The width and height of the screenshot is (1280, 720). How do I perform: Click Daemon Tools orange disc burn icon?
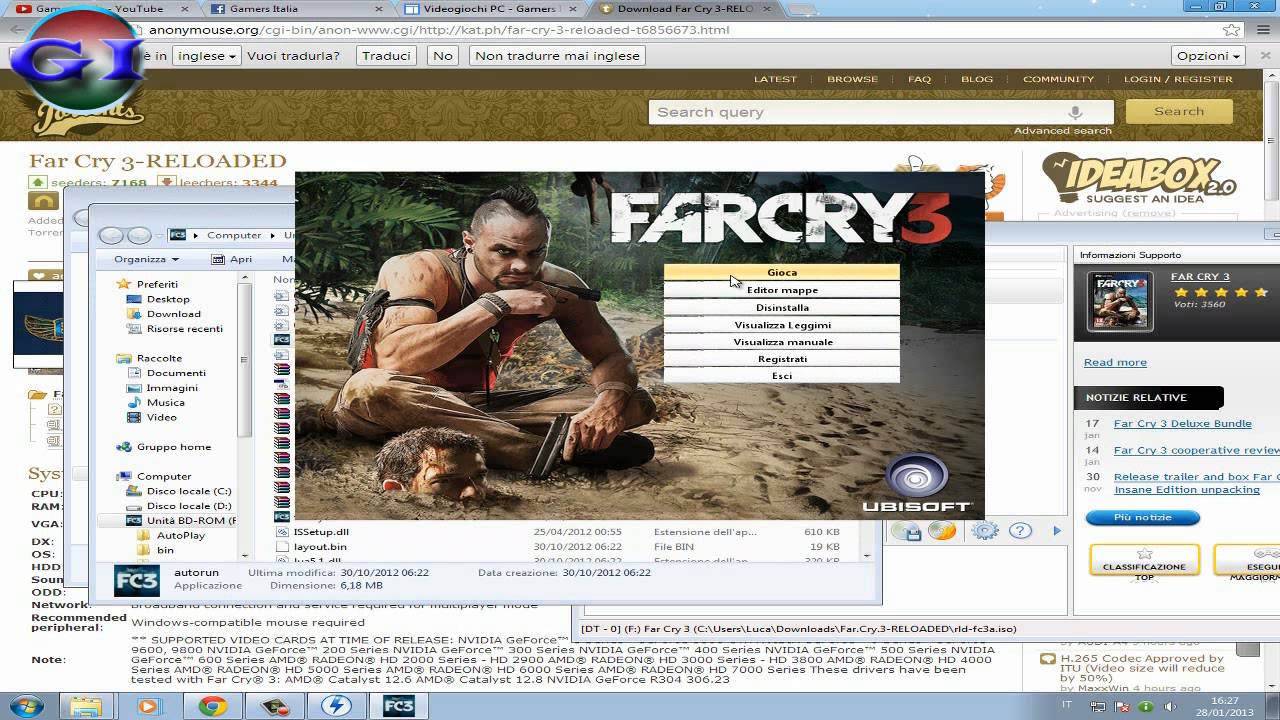[x=942, y=531]
